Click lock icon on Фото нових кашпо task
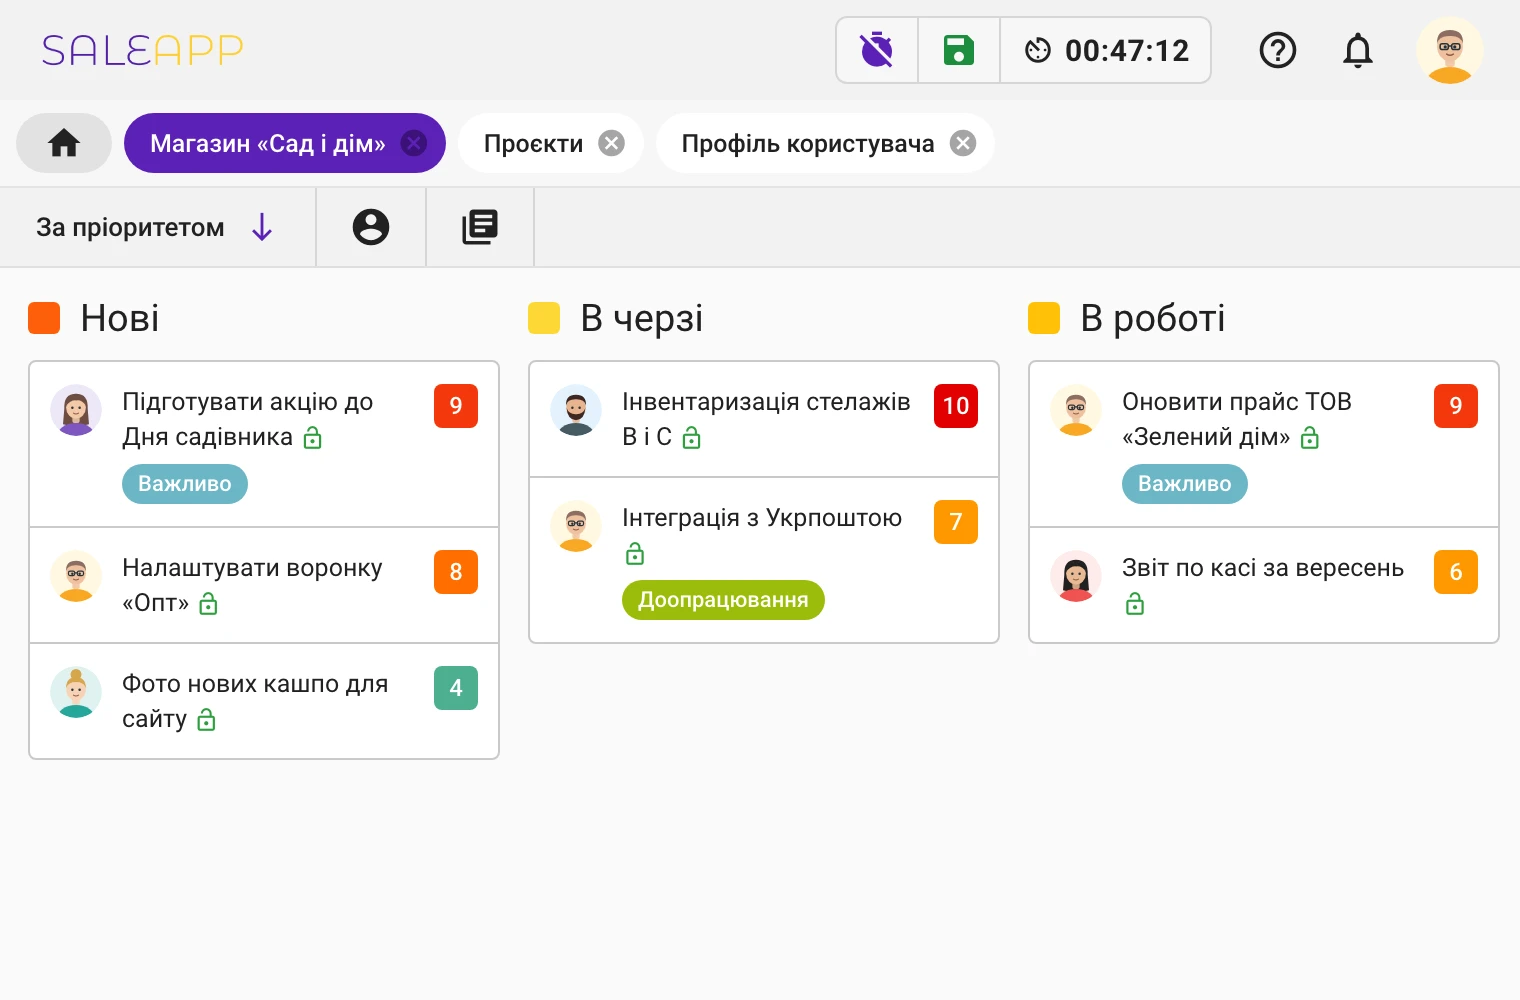 [x=207, y=720]
